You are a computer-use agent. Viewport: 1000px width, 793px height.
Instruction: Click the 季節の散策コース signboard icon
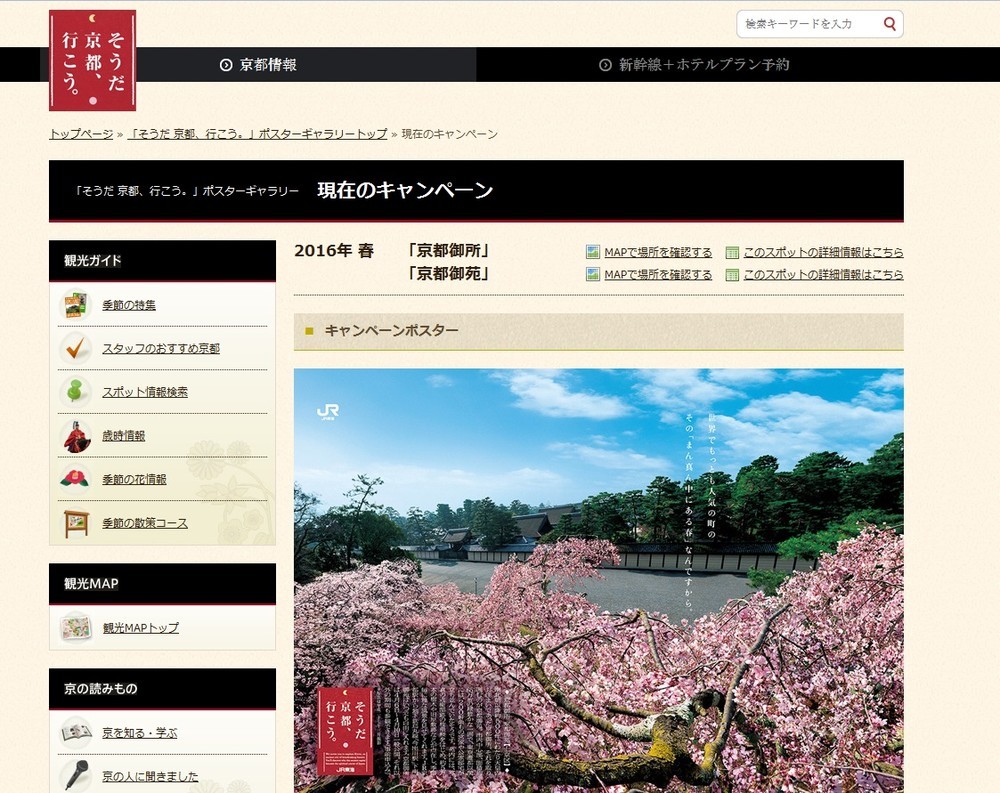coord(76,523)
